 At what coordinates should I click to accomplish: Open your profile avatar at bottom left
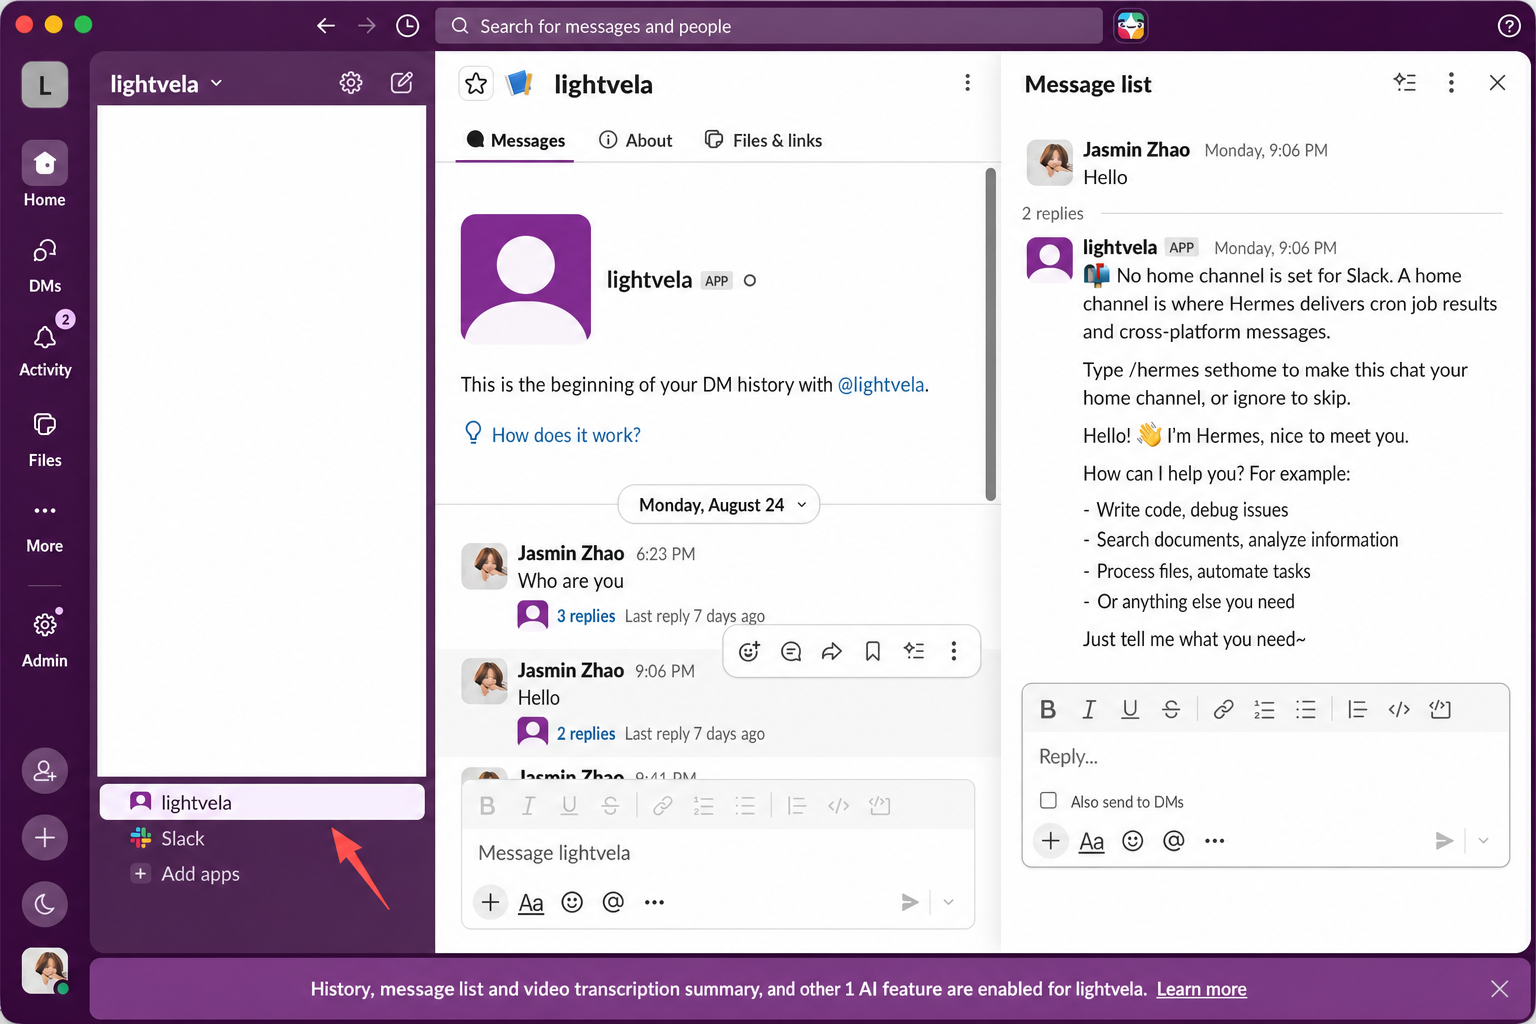[45, 970]
